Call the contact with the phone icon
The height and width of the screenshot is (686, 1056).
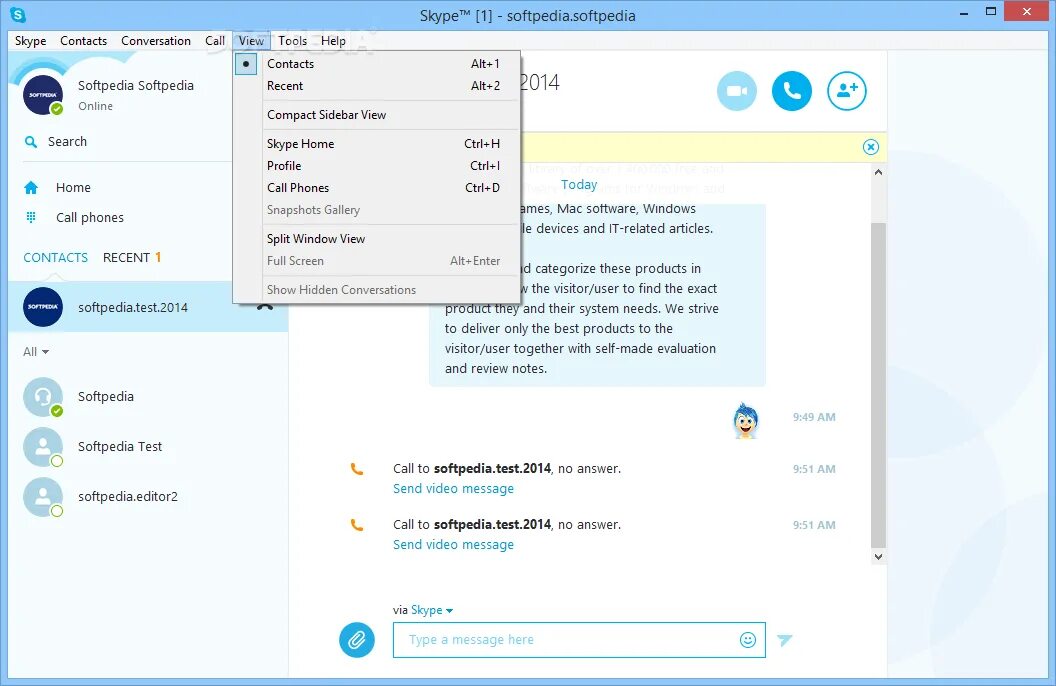pyautogui.click(x=792, y=91)
